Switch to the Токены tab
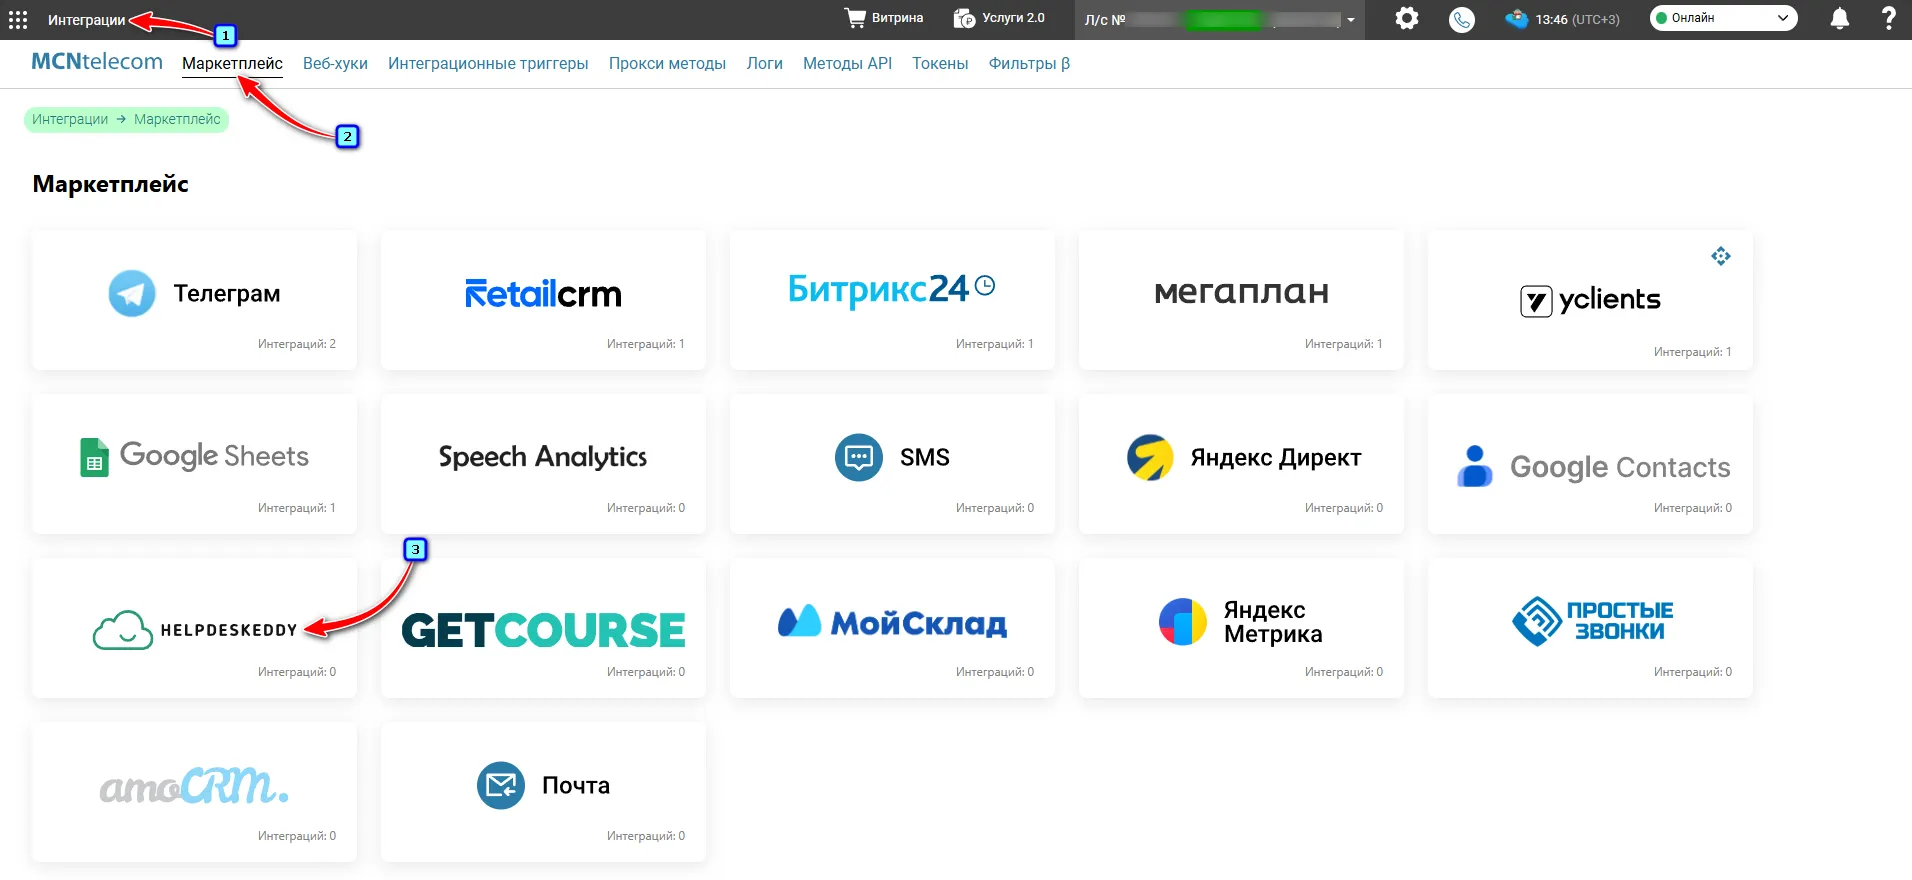 (x=940, y=63)
